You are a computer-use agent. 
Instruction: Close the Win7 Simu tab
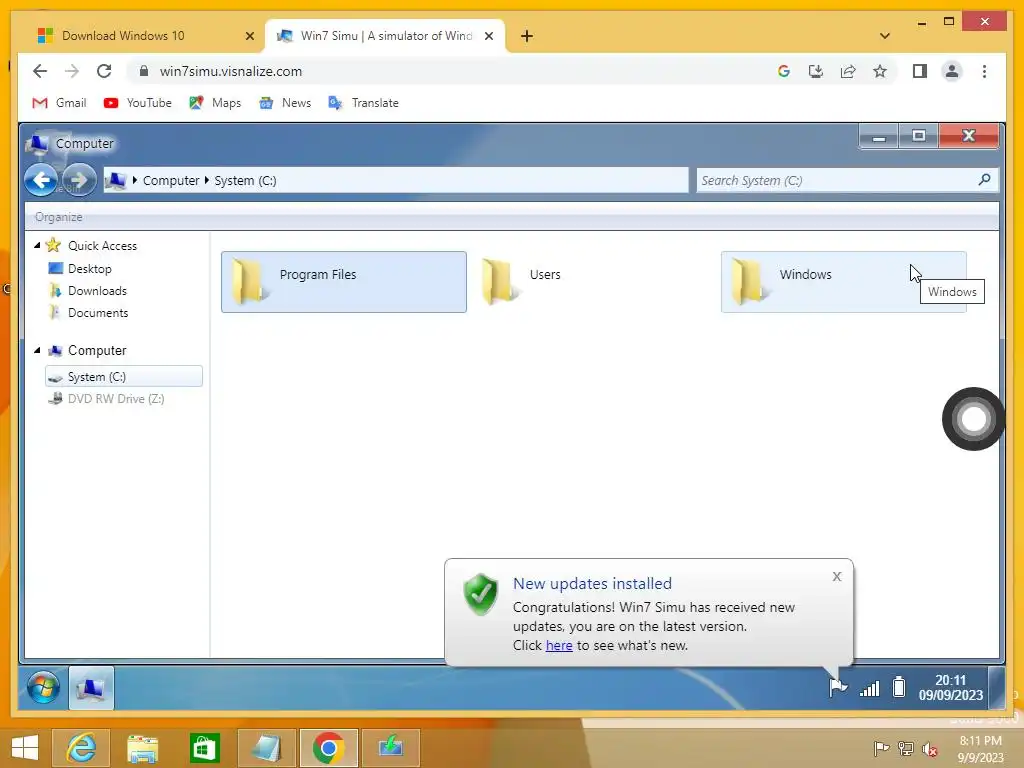[x=488, y=36]
